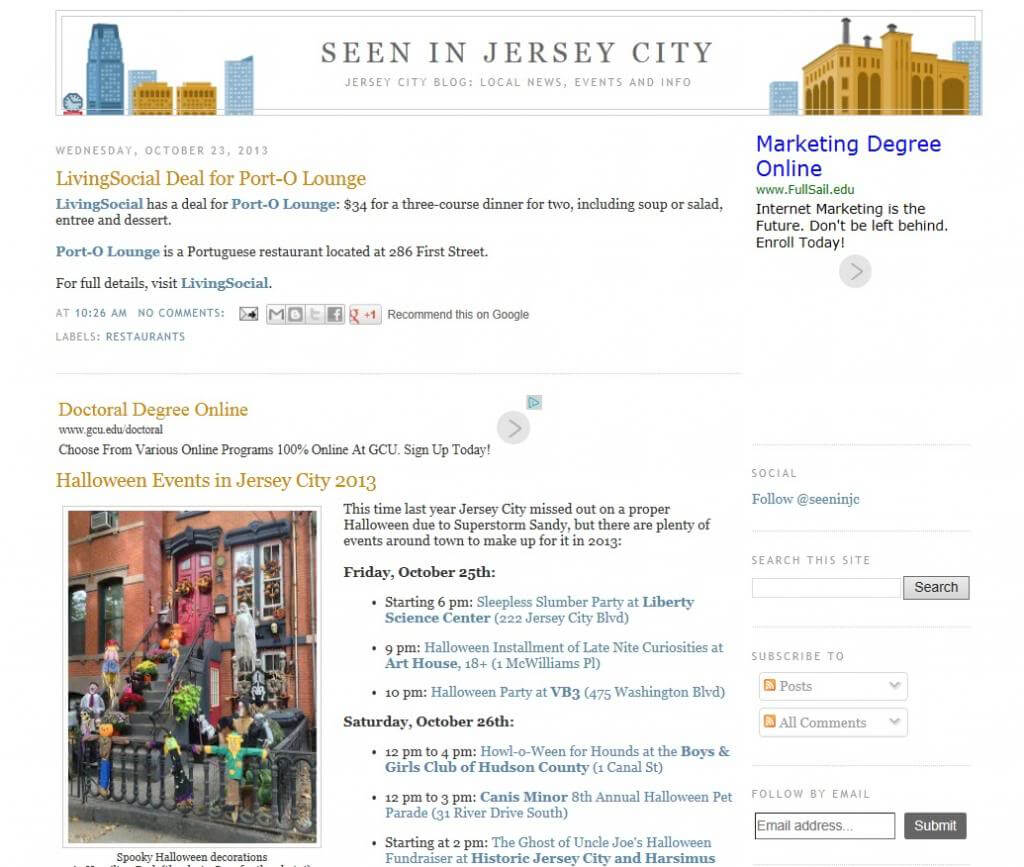Click the BlogThis share icon
The width and height of the screenshot is (1024, 867).
point(295,315)
